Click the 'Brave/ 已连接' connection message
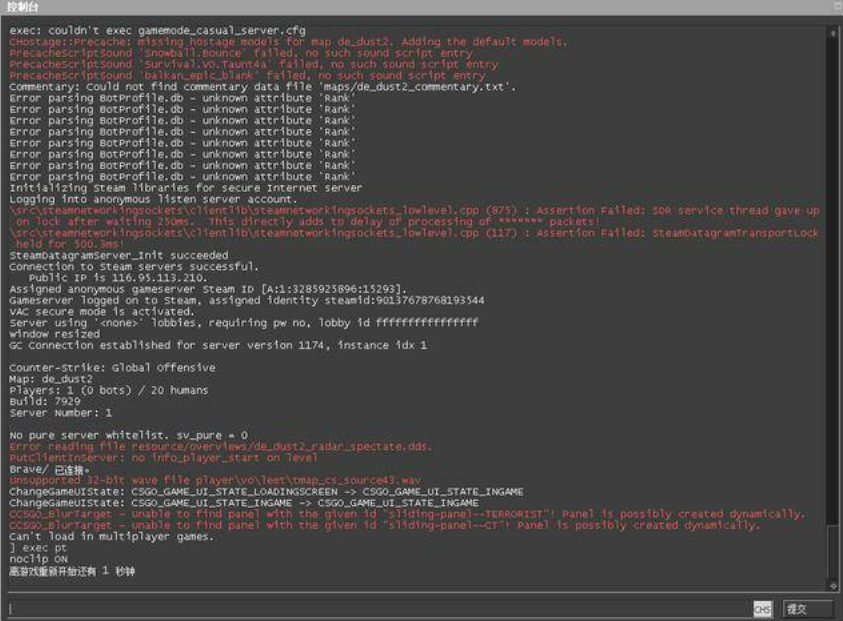This screenshot has height=621, width=843. 48,468
